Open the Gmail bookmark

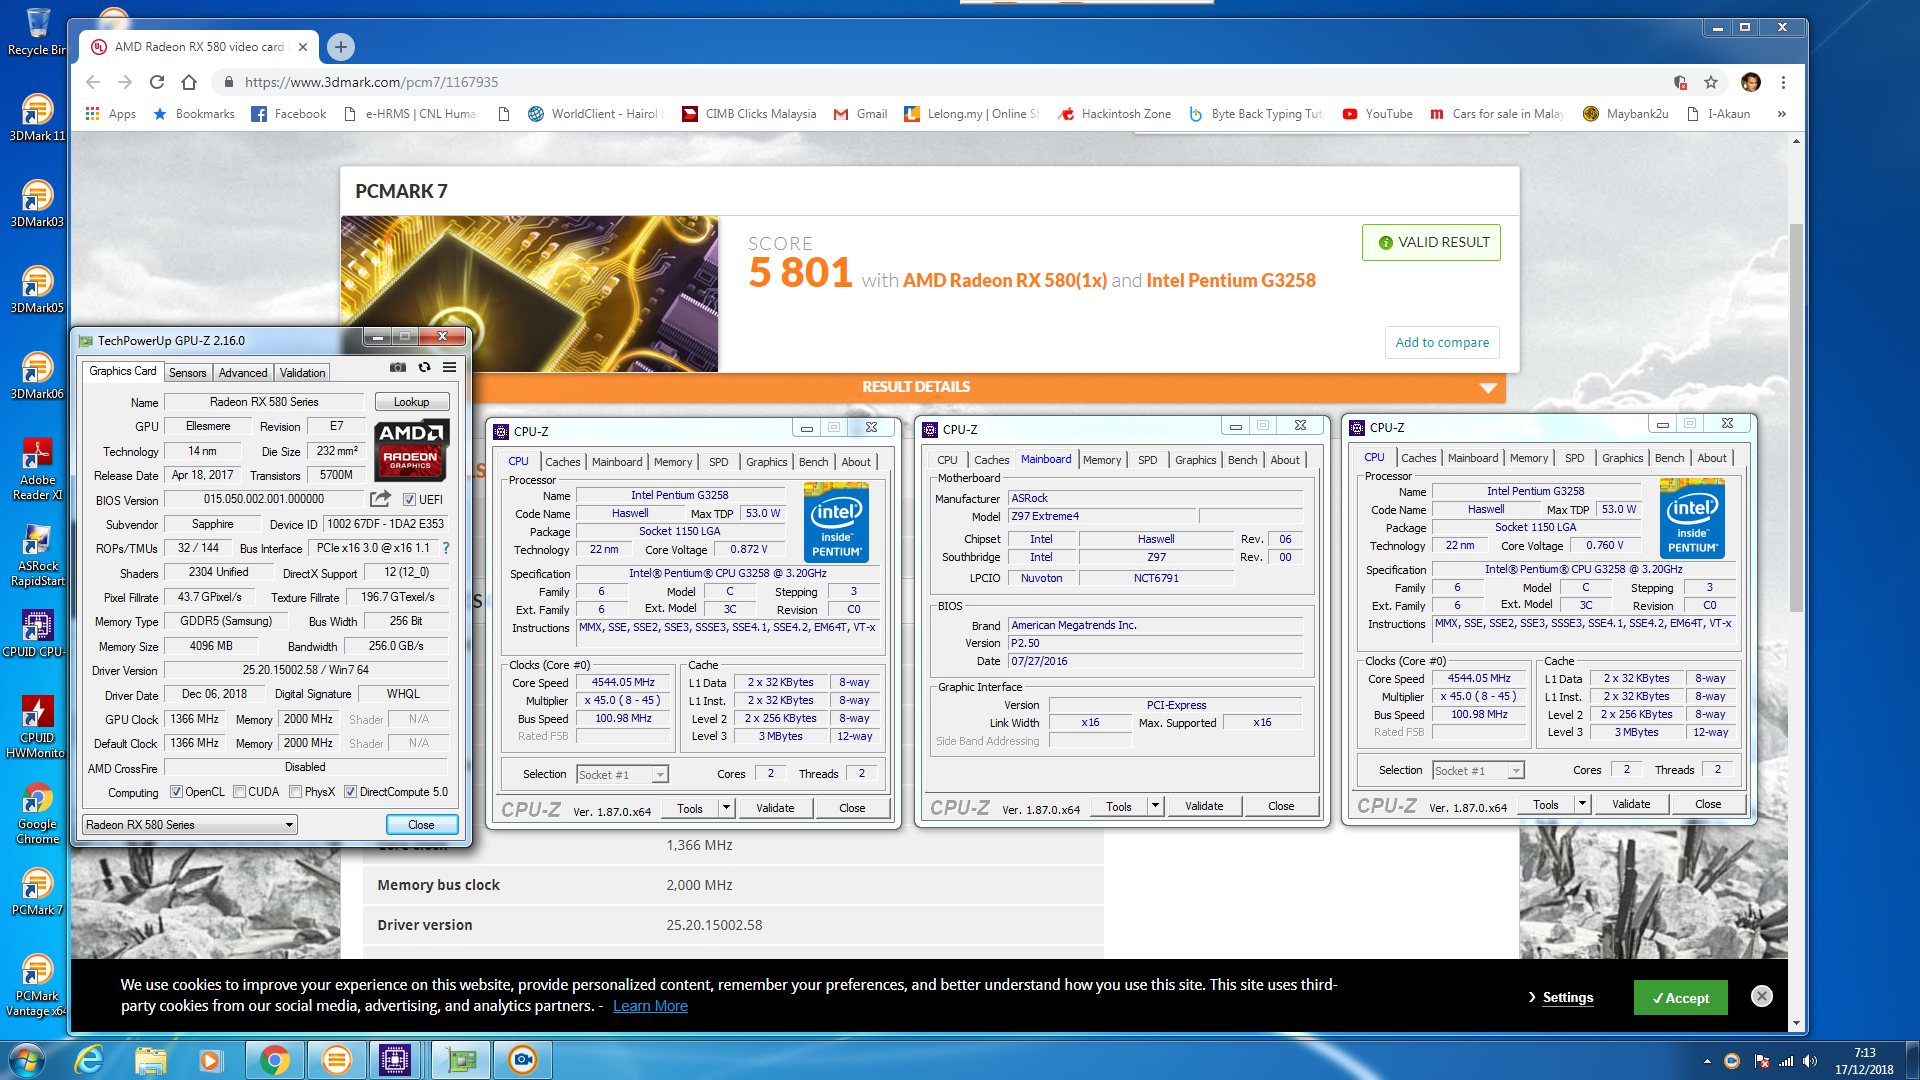[x=860, y=114]
